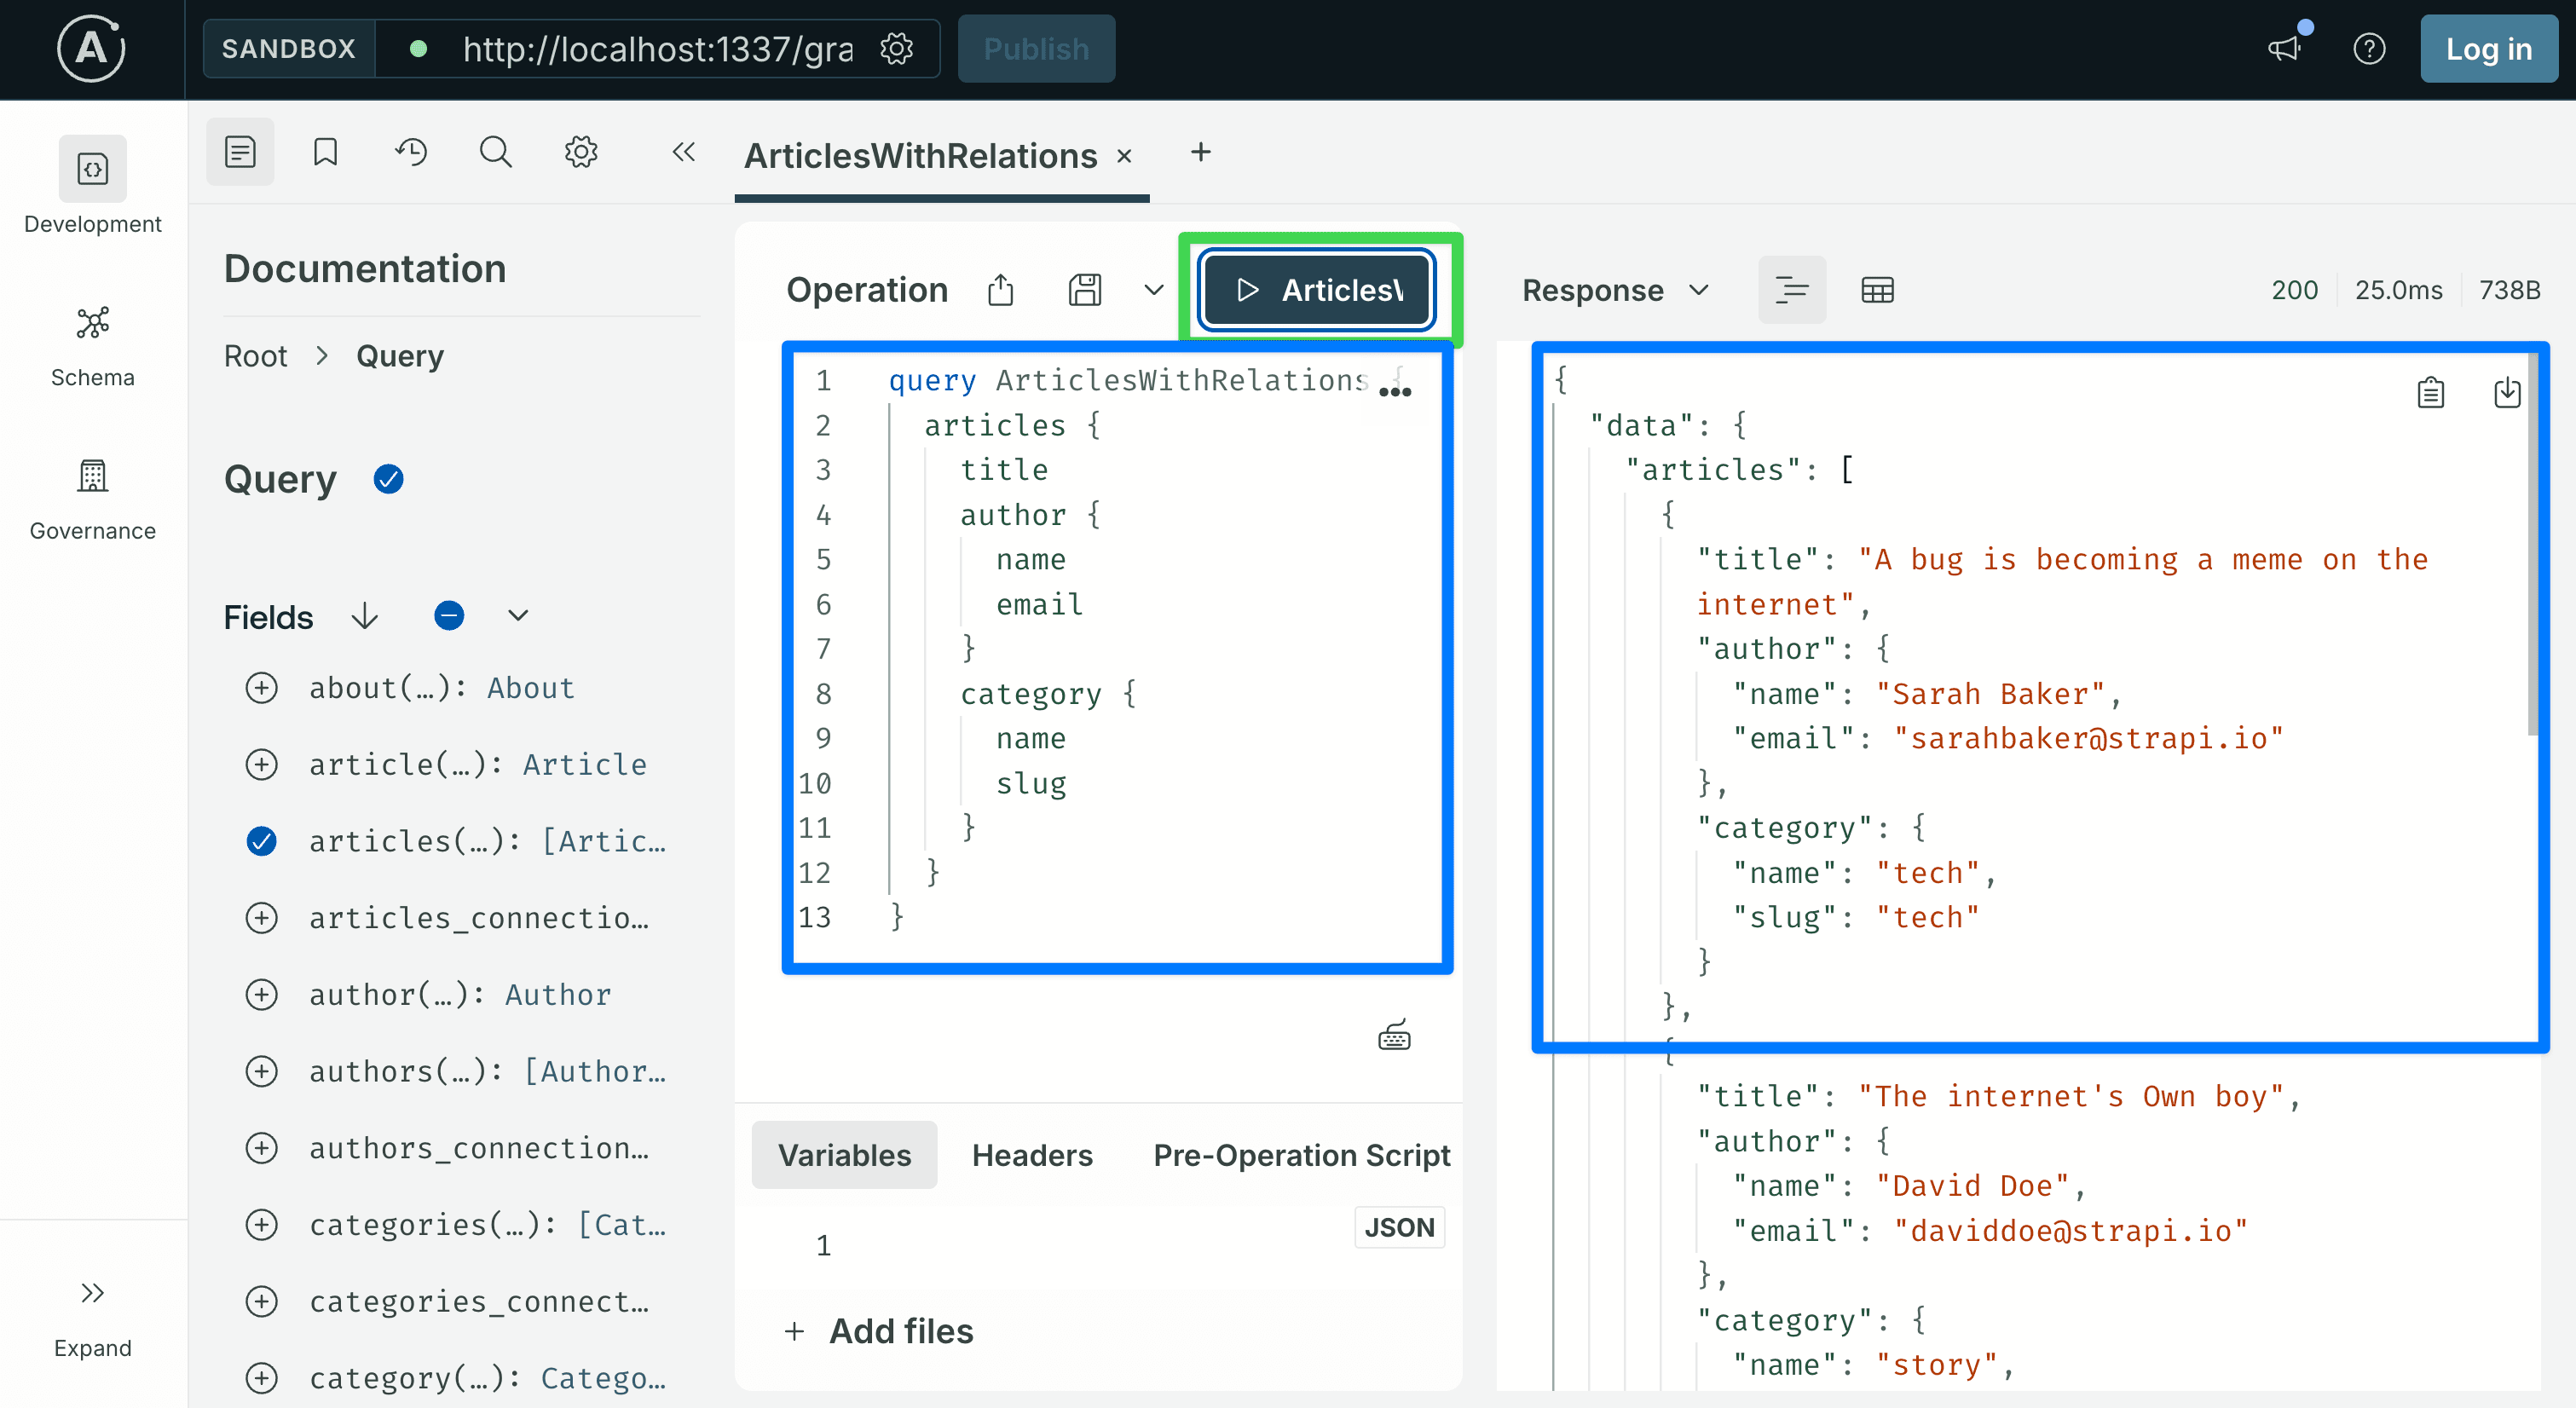This screenshot has width=2576, height=1408.
Task: Open the Schema sidebar icon
Action: click(92, 322)
